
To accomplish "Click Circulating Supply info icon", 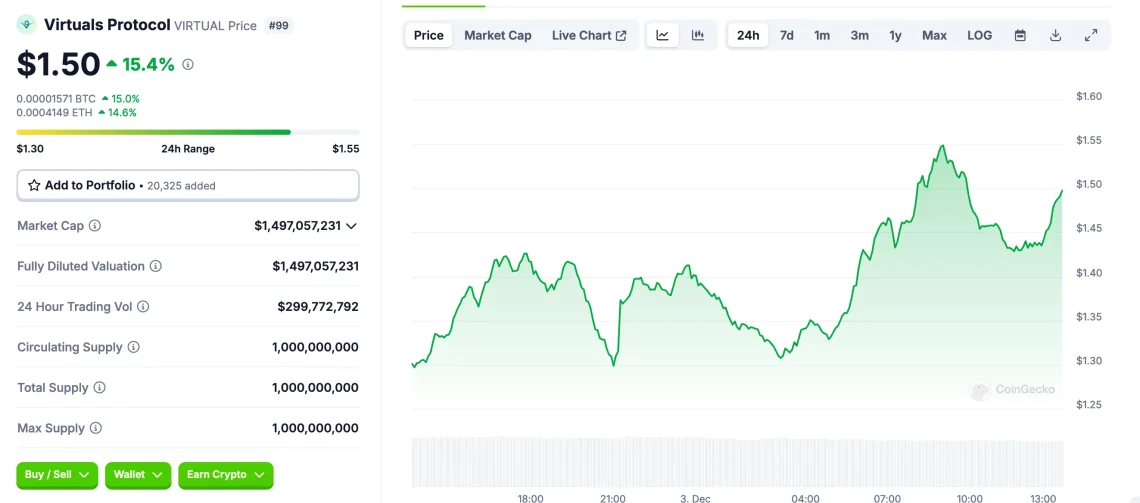I will (134, 347).
